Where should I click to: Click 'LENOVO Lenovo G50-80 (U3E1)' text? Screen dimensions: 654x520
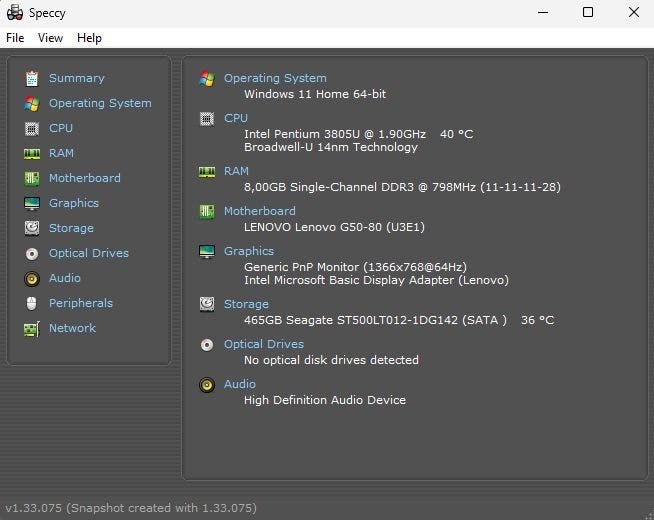click(x=335, y=227)
